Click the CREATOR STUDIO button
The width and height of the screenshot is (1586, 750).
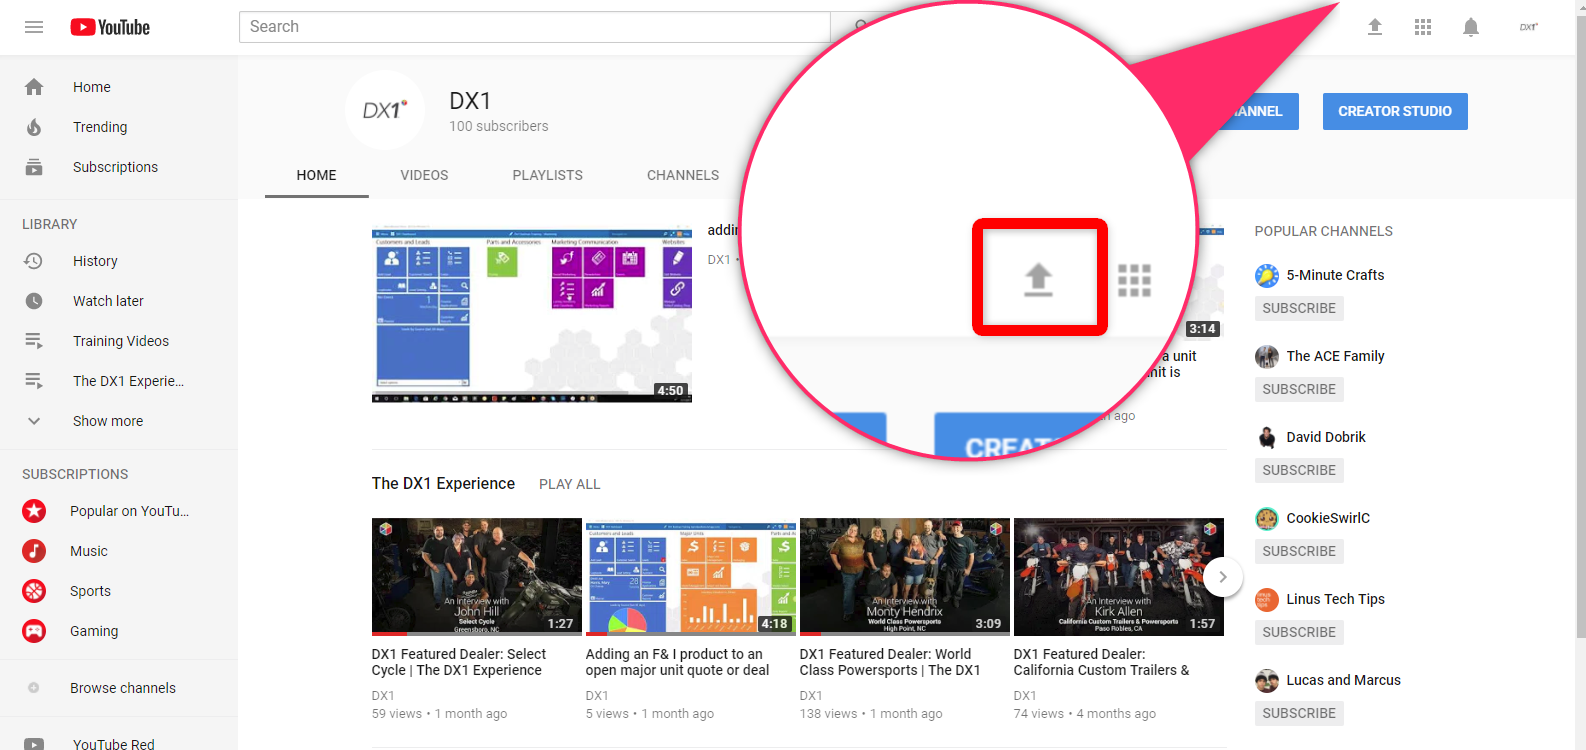click(1395, 111)
